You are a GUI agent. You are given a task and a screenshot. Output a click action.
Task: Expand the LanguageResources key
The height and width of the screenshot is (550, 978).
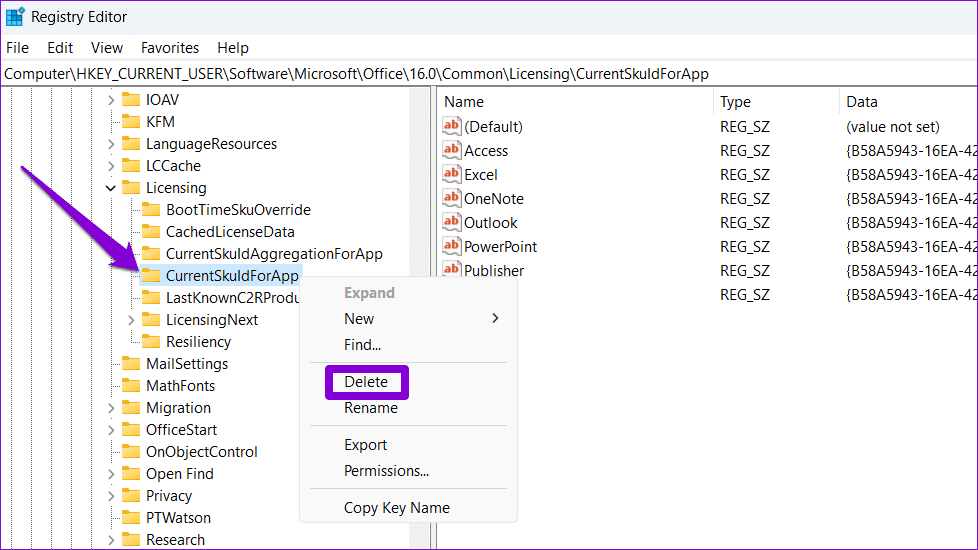click(x=111, y=144)
